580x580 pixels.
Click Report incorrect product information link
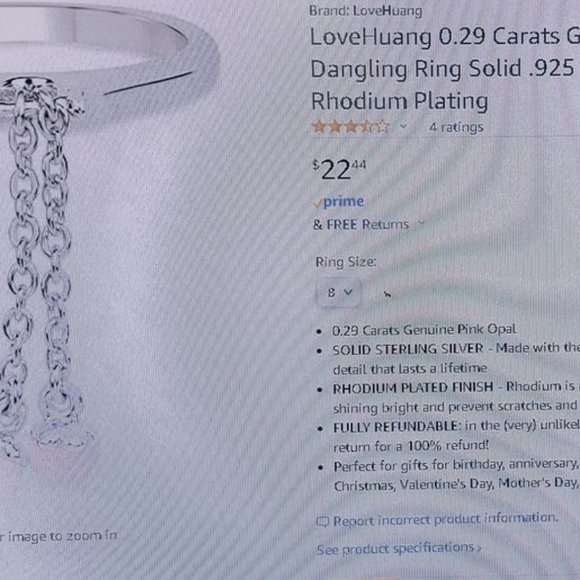point(445,520)
